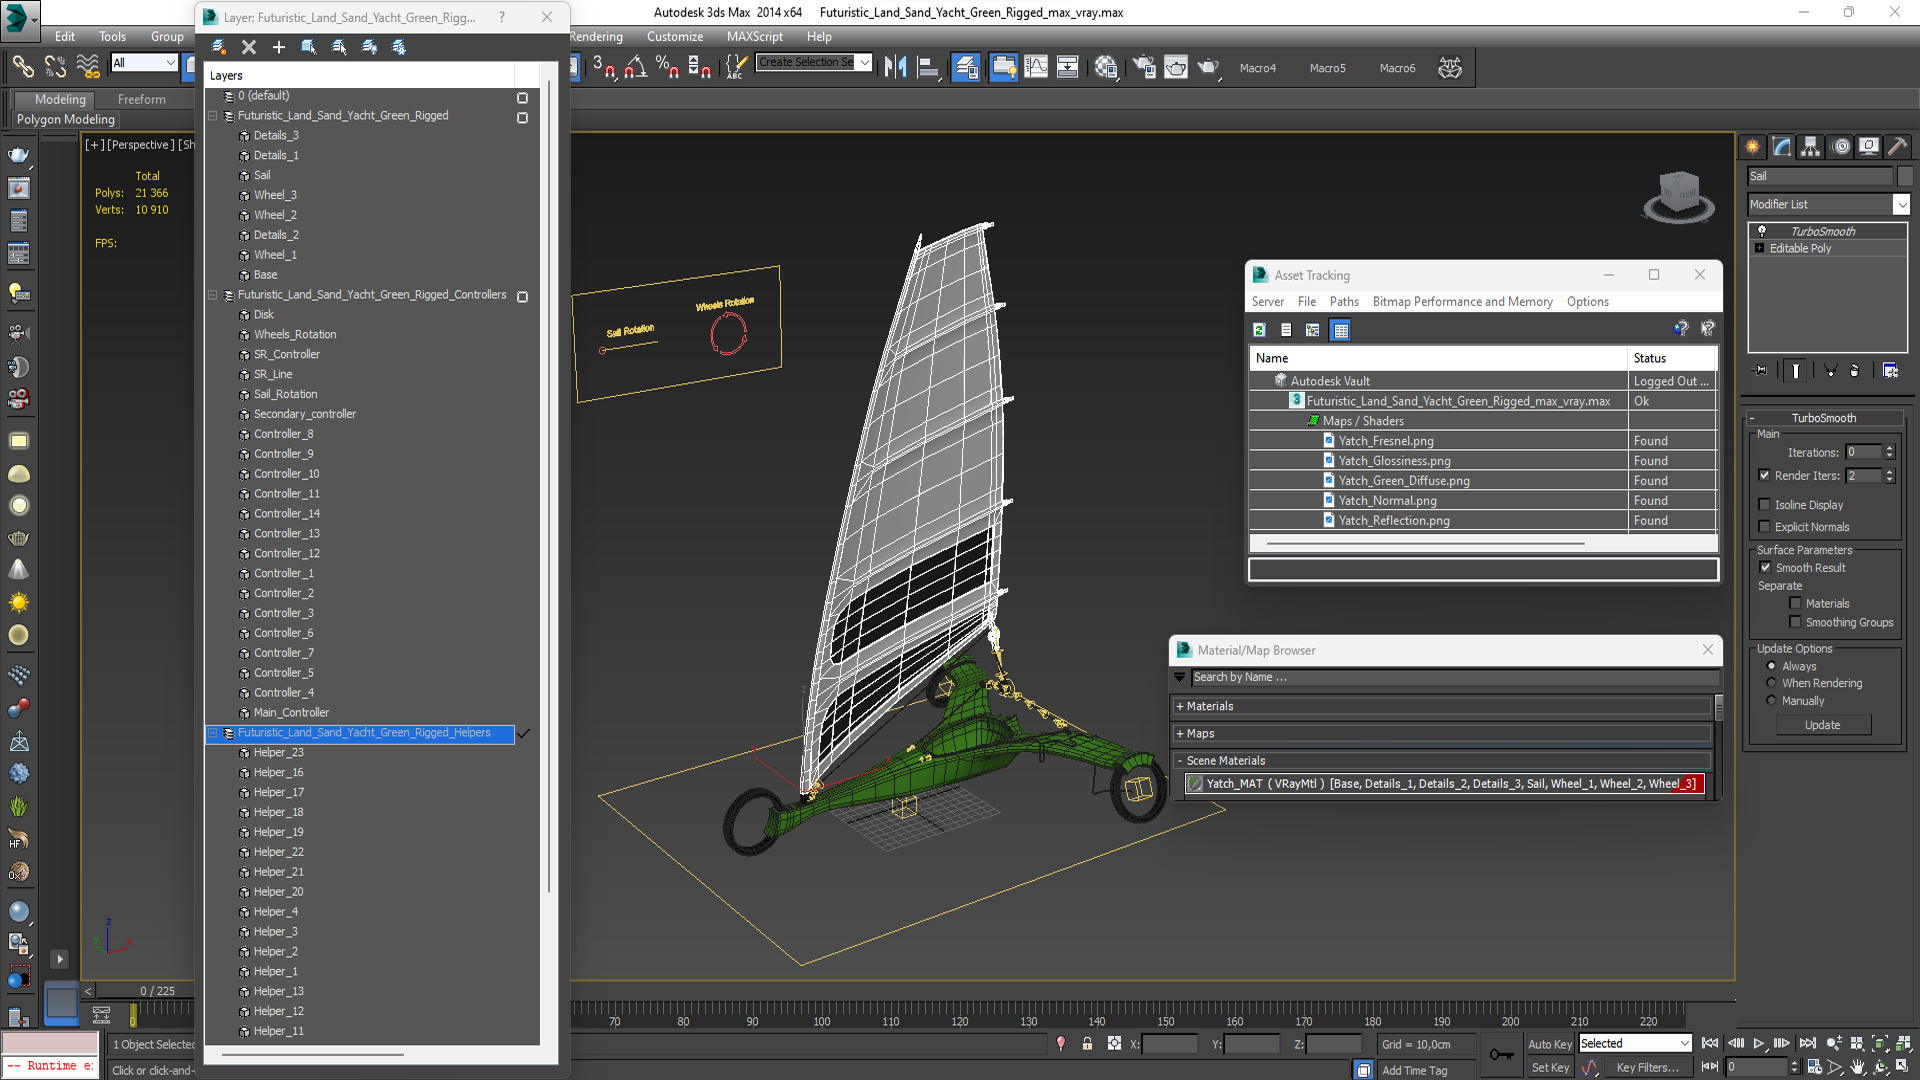Click the Auto Key button
Viewport: 1920px width, 1080px height.
click(1549, 1044)
